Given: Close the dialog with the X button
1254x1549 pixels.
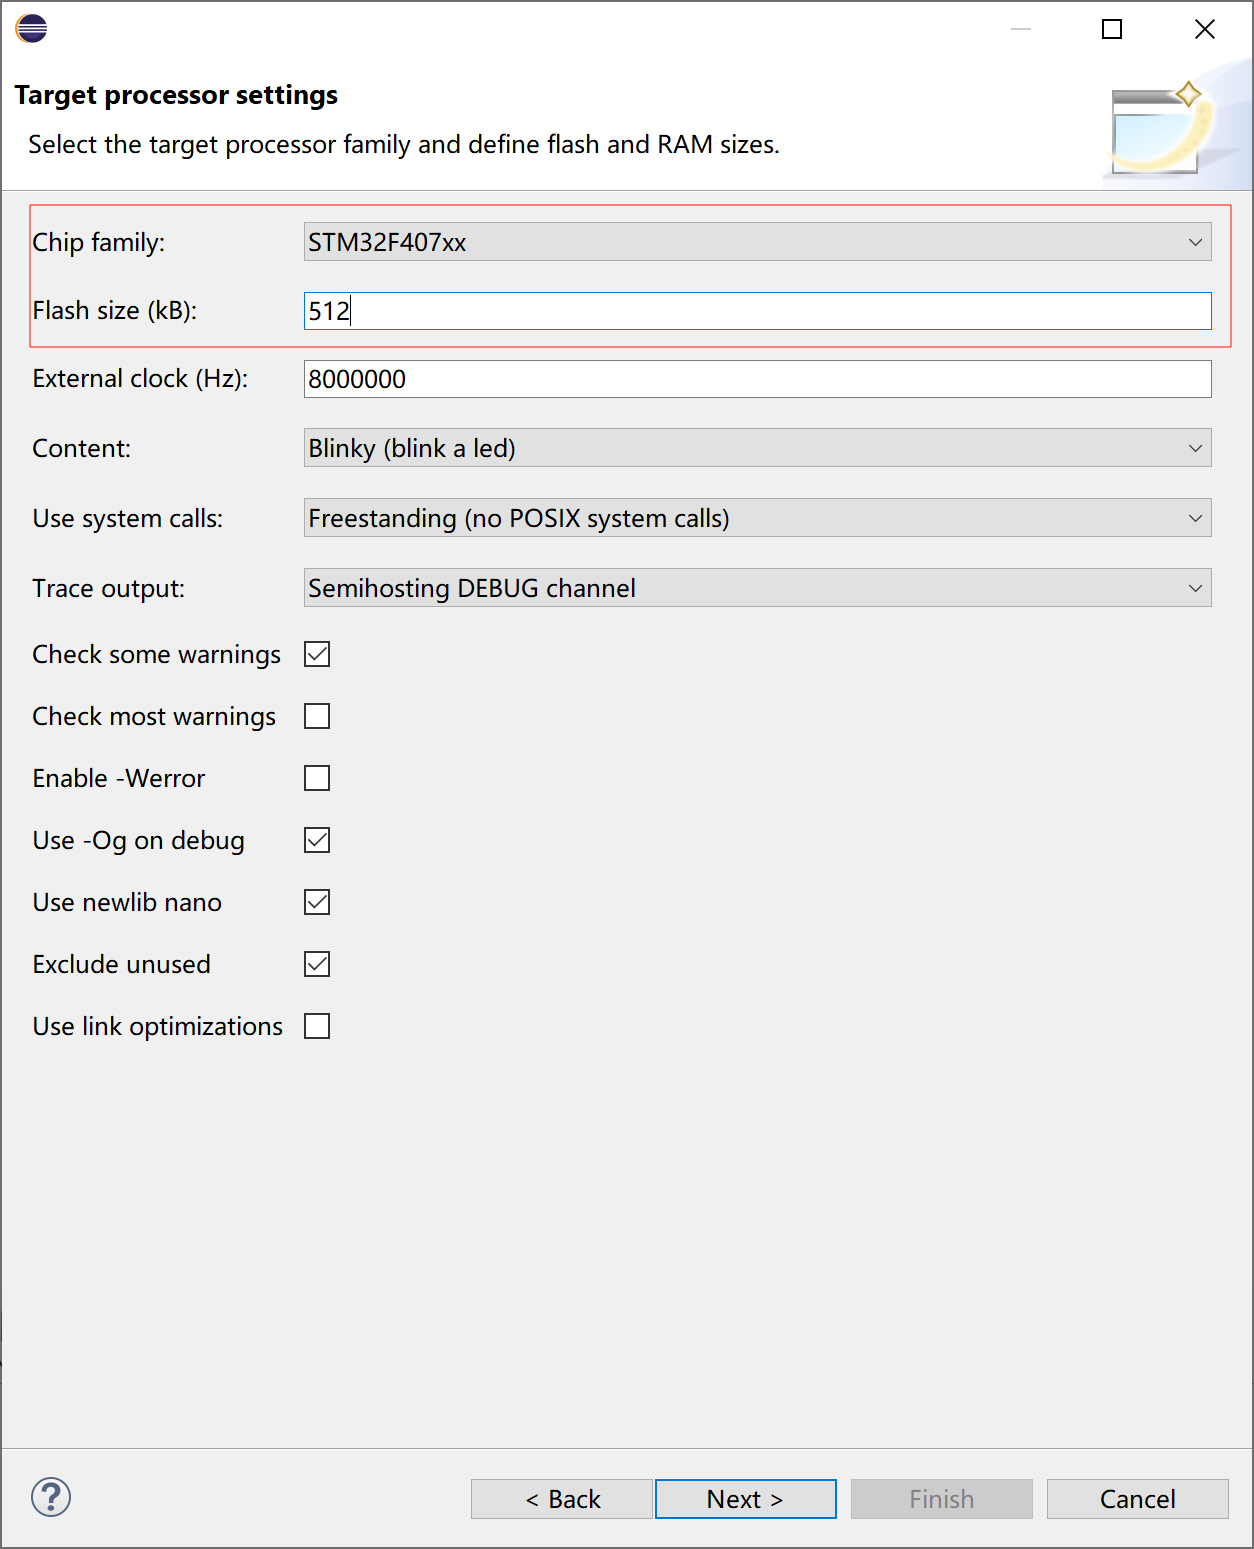Looking at the screenshot, I should (1204, 29).
